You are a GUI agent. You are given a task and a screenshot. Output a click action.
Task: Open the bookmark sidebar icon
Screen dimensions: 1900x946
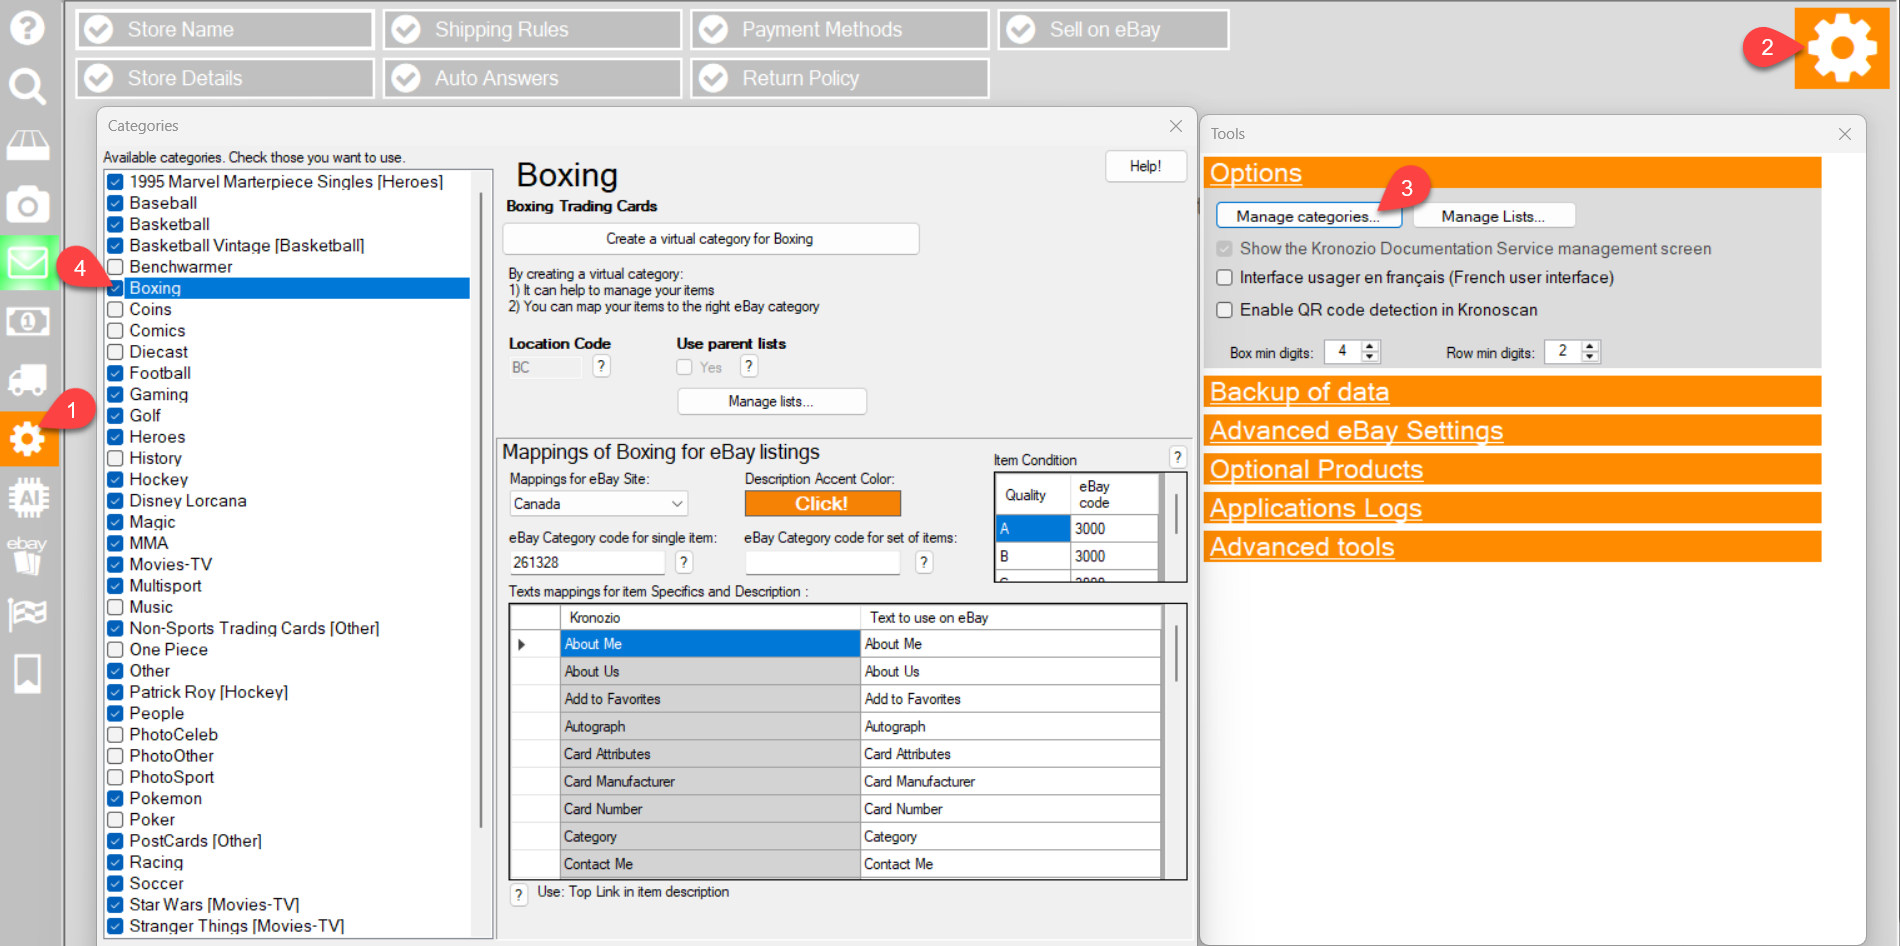[x=27, y=674]
